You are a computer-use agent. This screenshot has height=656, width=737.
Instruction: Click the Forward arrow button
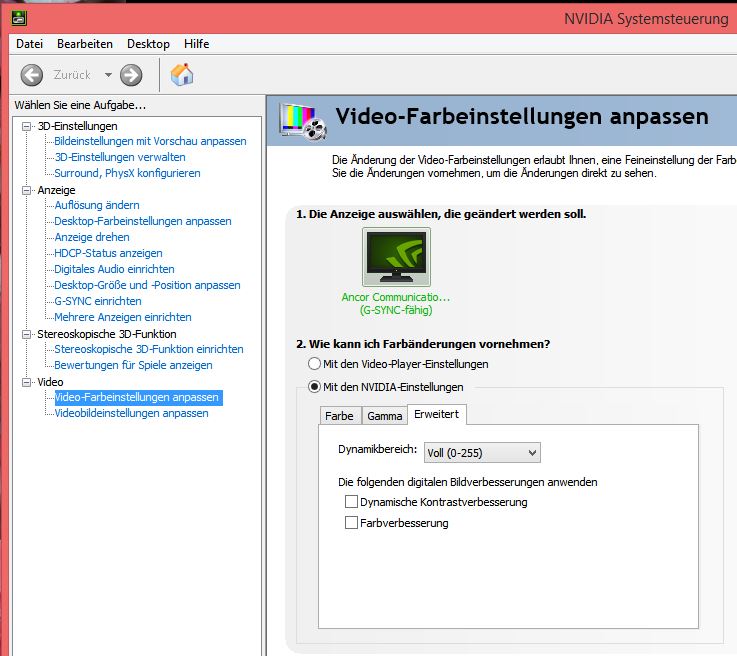tap(131, 75)
